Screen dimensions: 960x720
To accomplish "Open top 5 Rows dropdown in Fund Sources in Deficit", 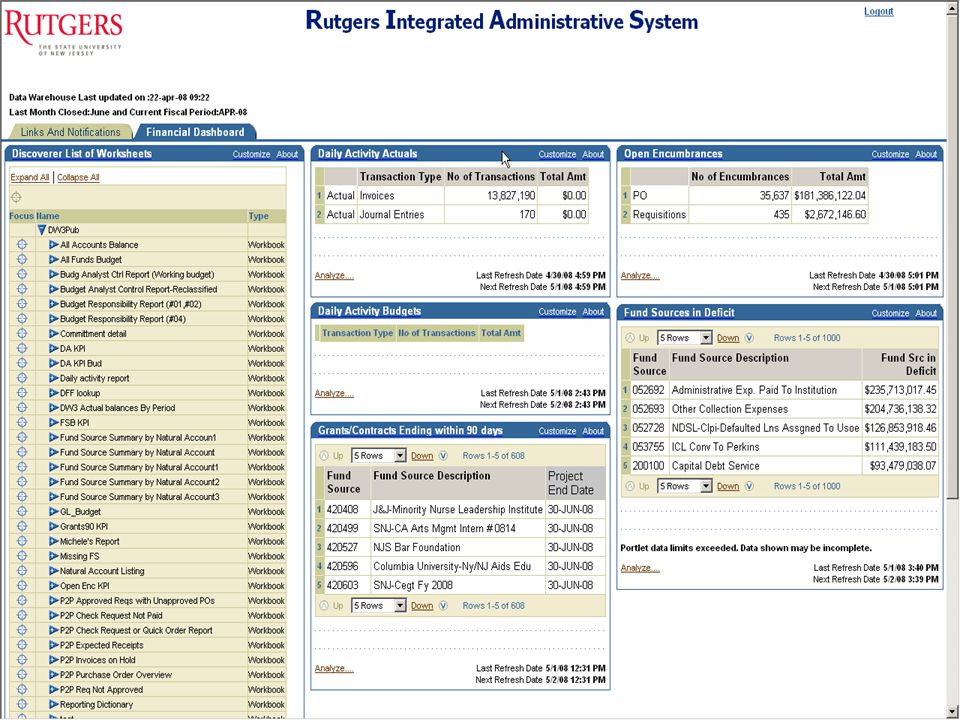I will pyautogui.click(x=684, y=338).
